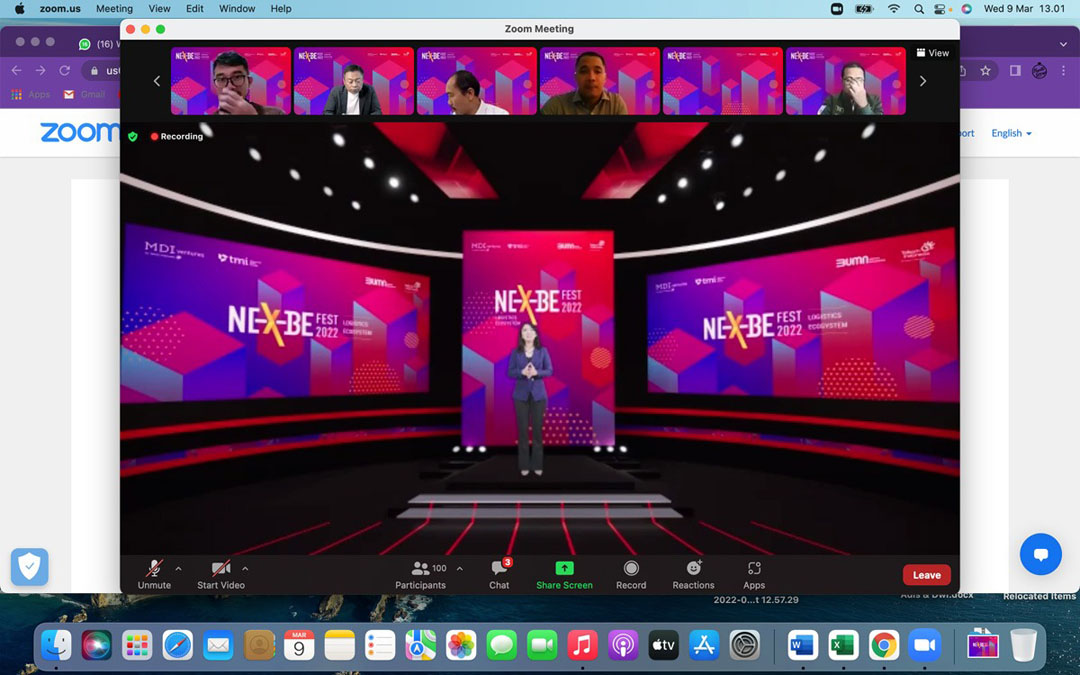This screenshot has width=1080, height=675.
Task: Open Spotlight search in the menu bar
Action: (x=919, y=9)
